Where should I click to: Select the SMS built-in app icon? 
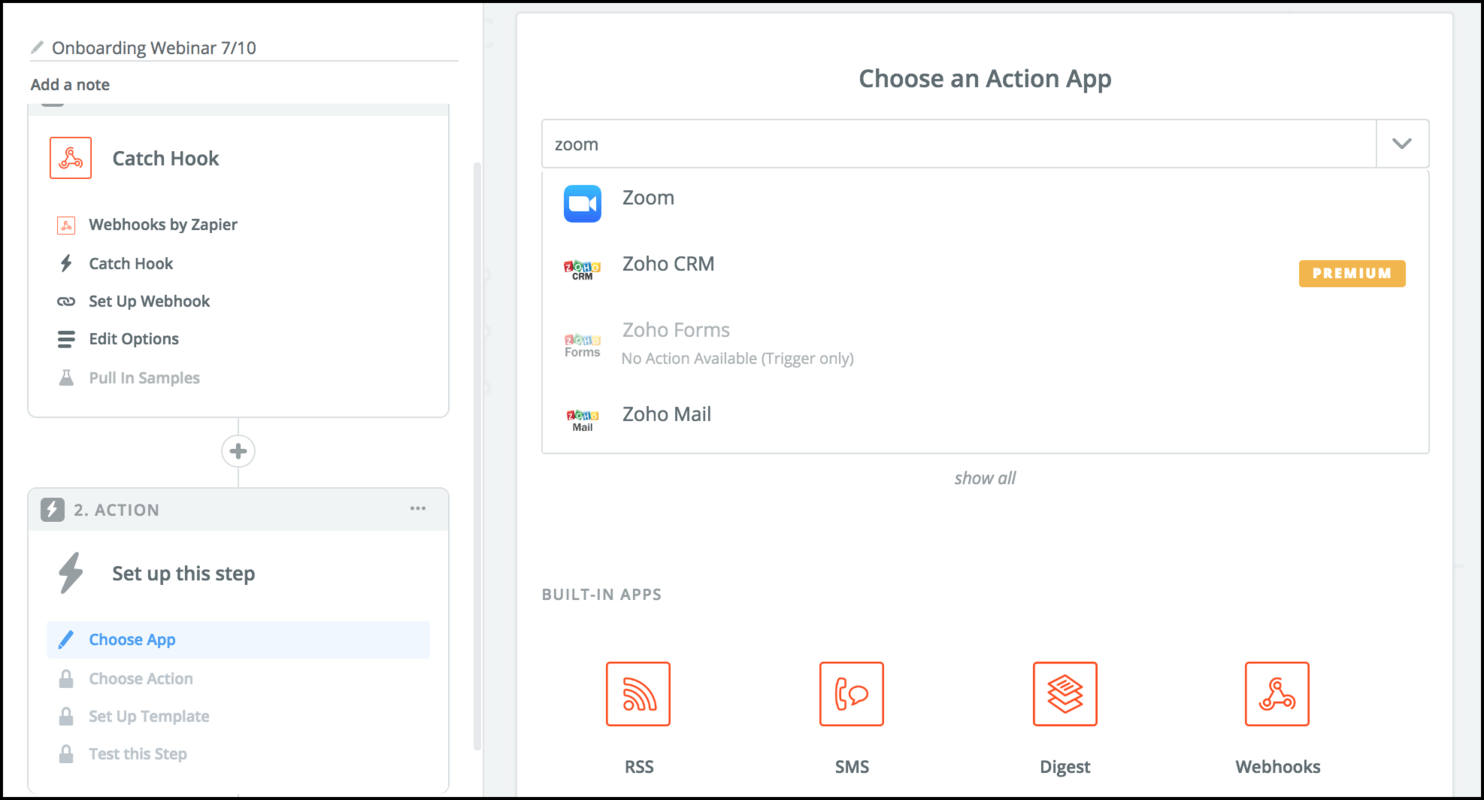click(x=851, y=694)
